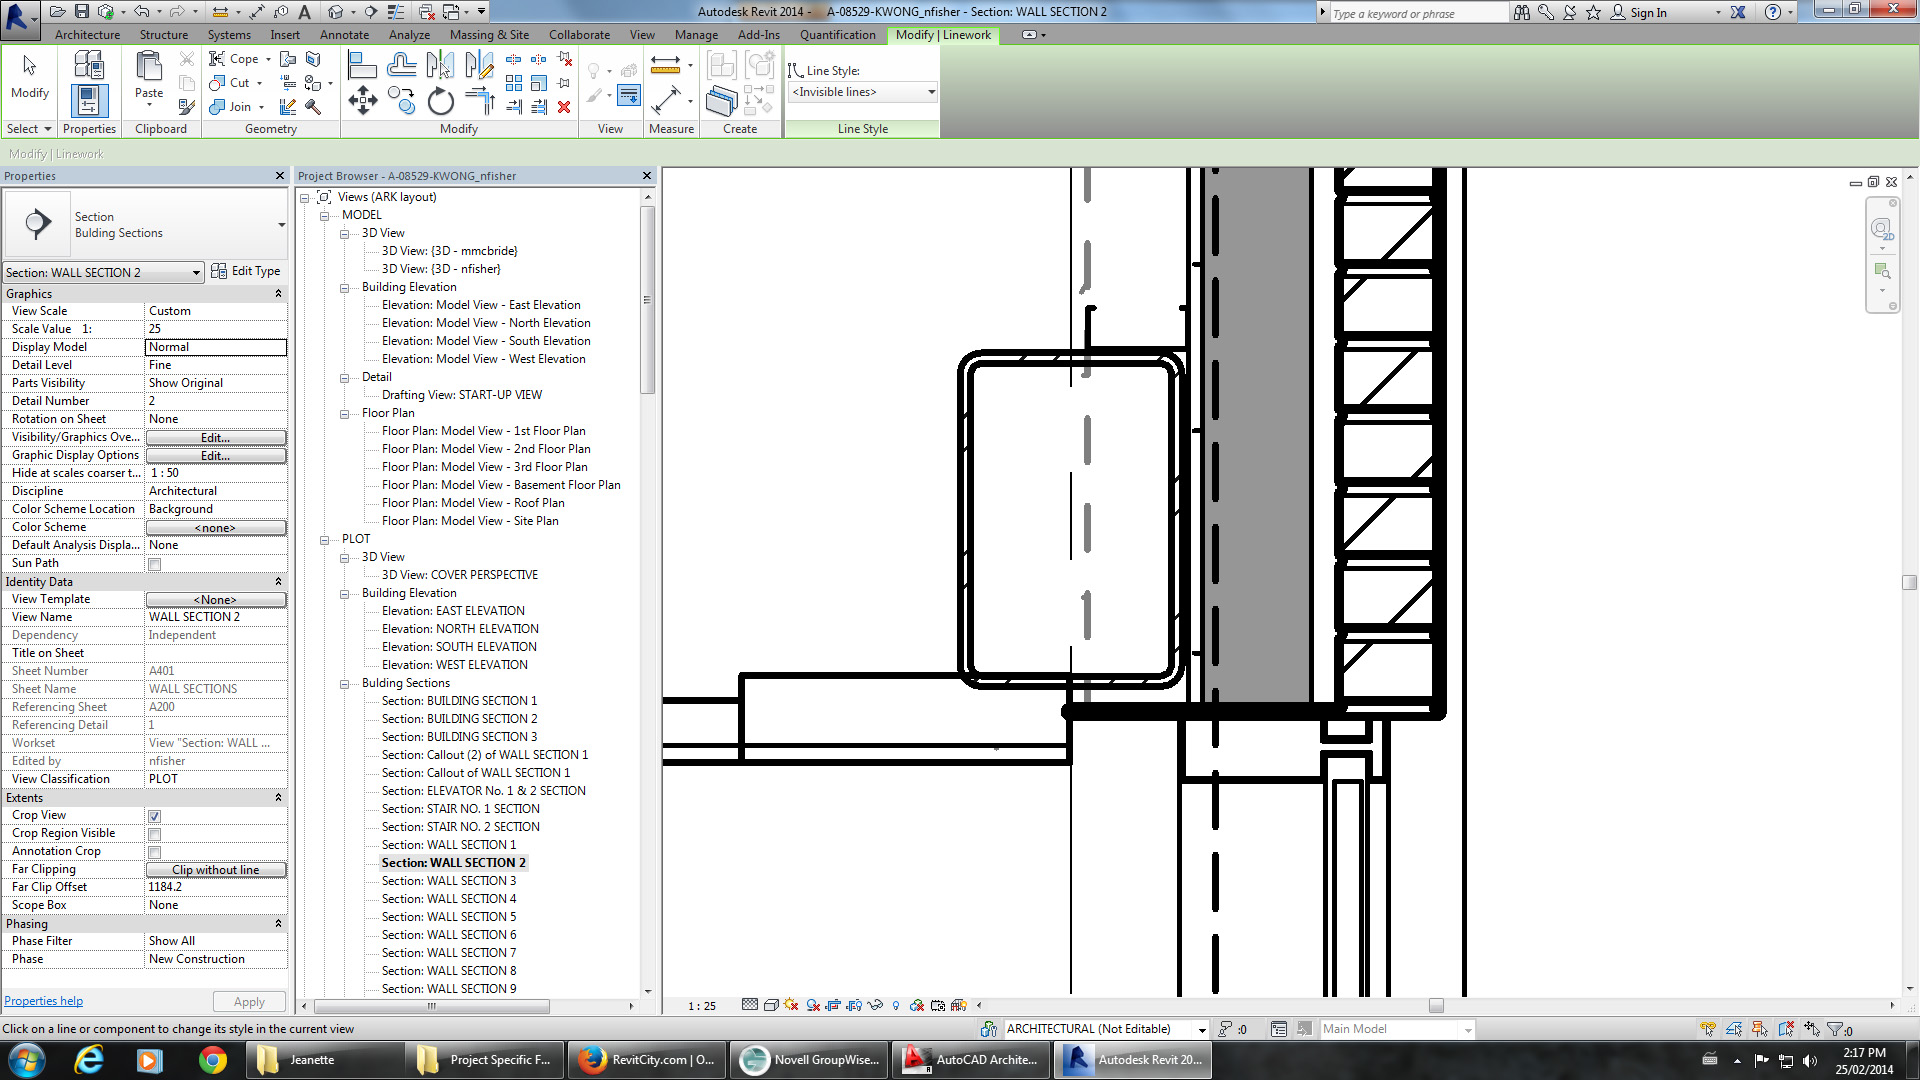Image resolution: width=1920 pixels, height=1080 pixels.
Task: Click the Edit Type button
Action: (x=246, y=271)
